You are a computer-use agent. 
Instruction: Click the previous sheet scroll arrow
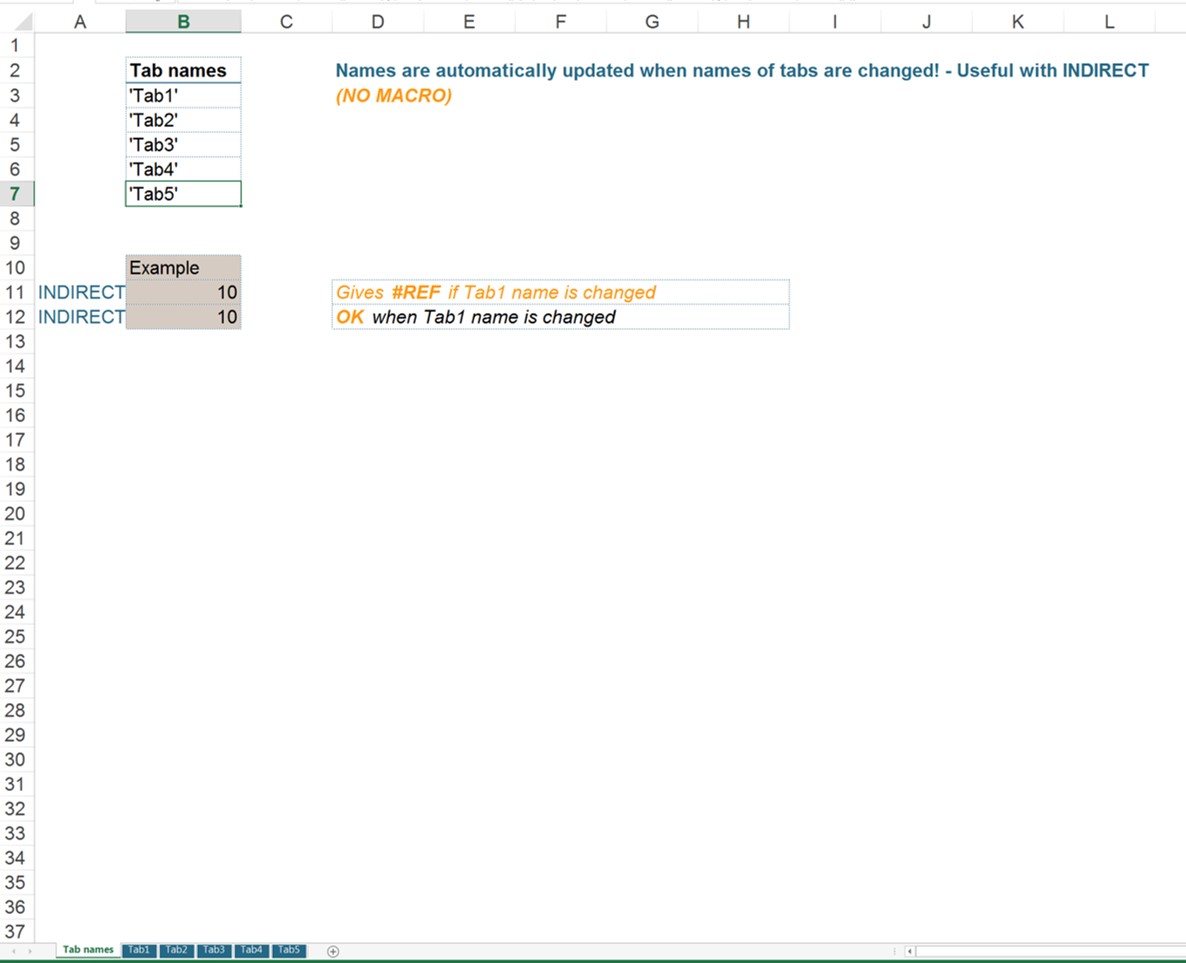pyautogui.click(x=14, y=951)
